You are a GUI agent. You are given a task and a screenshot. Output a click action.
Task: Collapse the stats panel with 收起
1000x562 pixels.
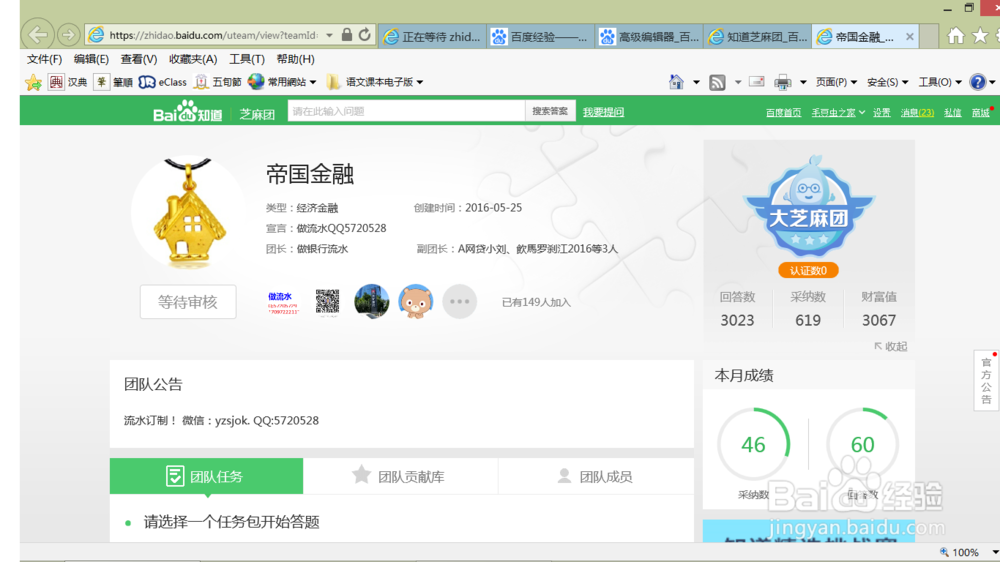click(891, 346)
